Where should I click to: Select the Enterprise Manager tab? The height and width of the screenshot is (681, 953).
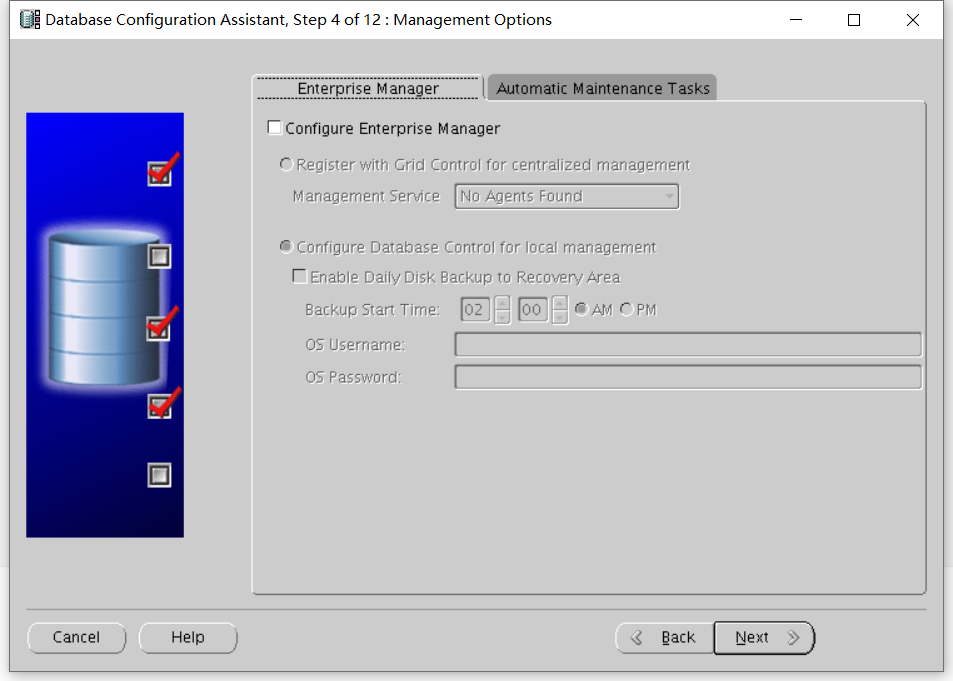coord(368,88)
